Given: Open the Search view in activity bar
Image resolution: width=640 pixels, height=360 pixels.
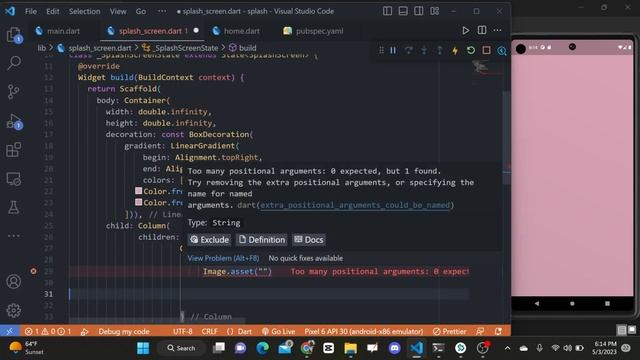Looking at the screenshot, I should coord(14,63).
